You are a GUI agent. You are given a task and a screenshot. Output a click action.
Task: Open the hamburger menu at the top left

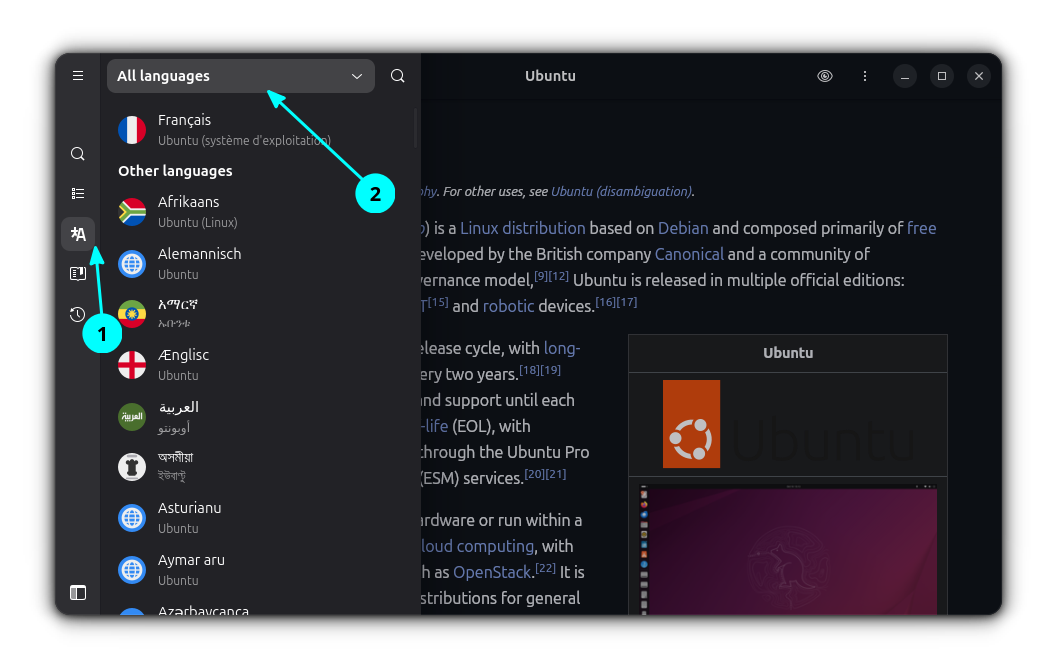coord(78,75)
